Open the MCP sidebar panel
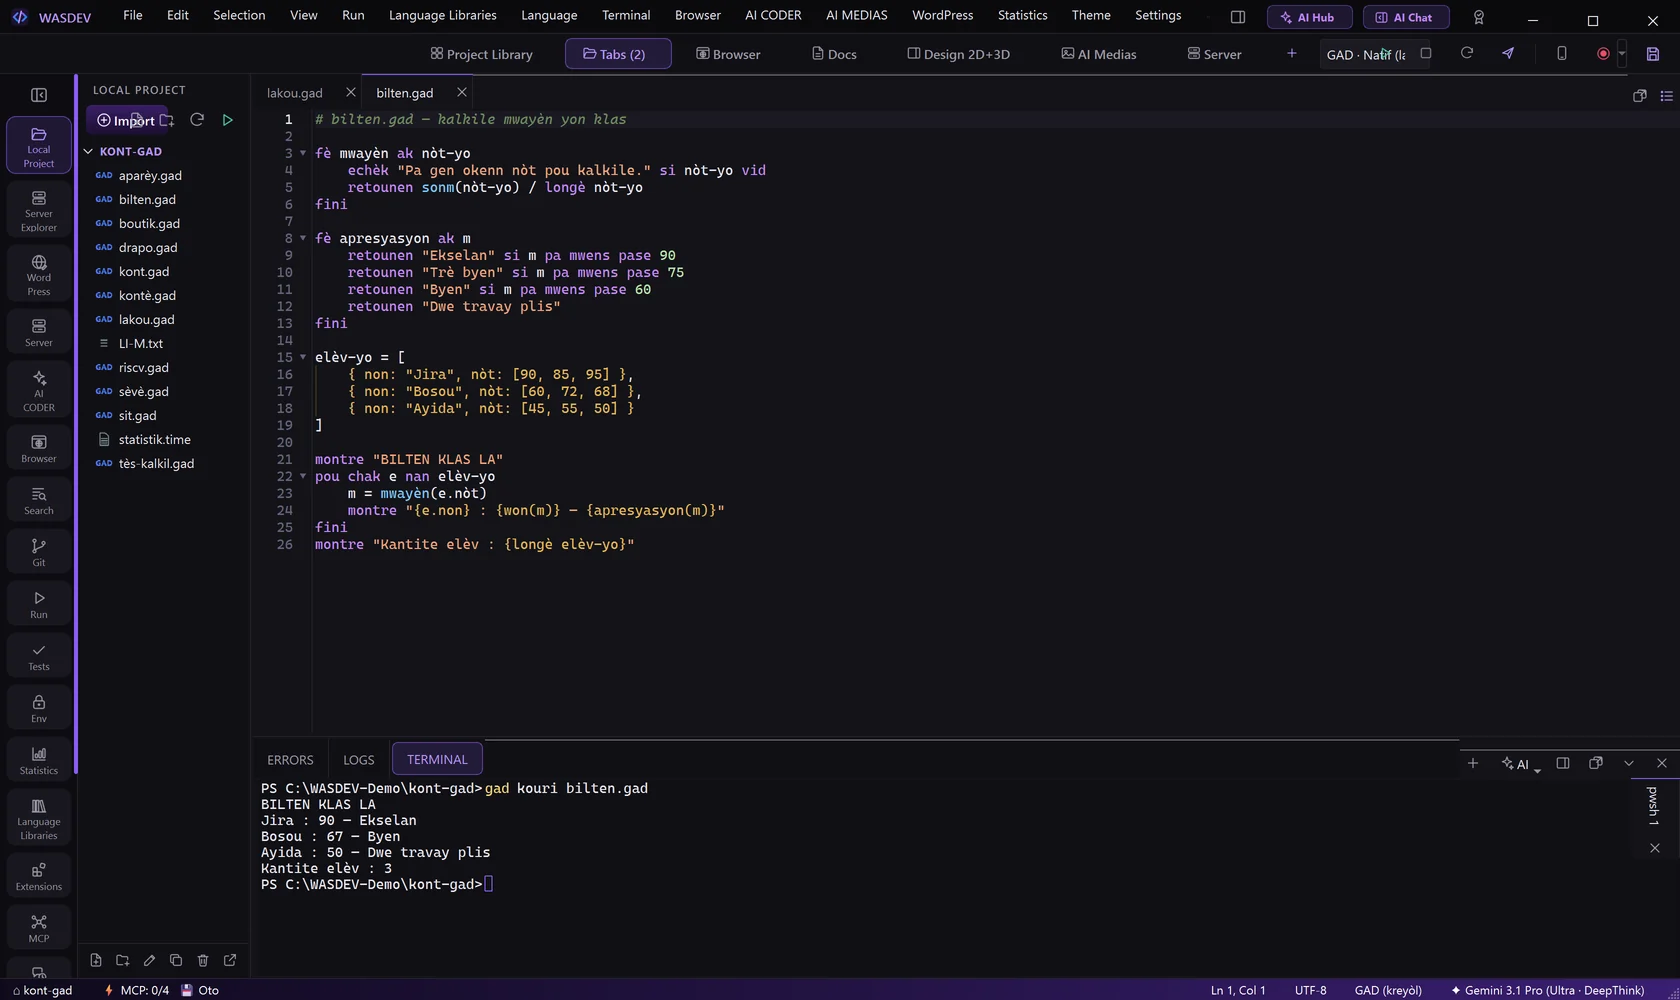Viewport: 1680px width, 1000px height. click(39, 928)
